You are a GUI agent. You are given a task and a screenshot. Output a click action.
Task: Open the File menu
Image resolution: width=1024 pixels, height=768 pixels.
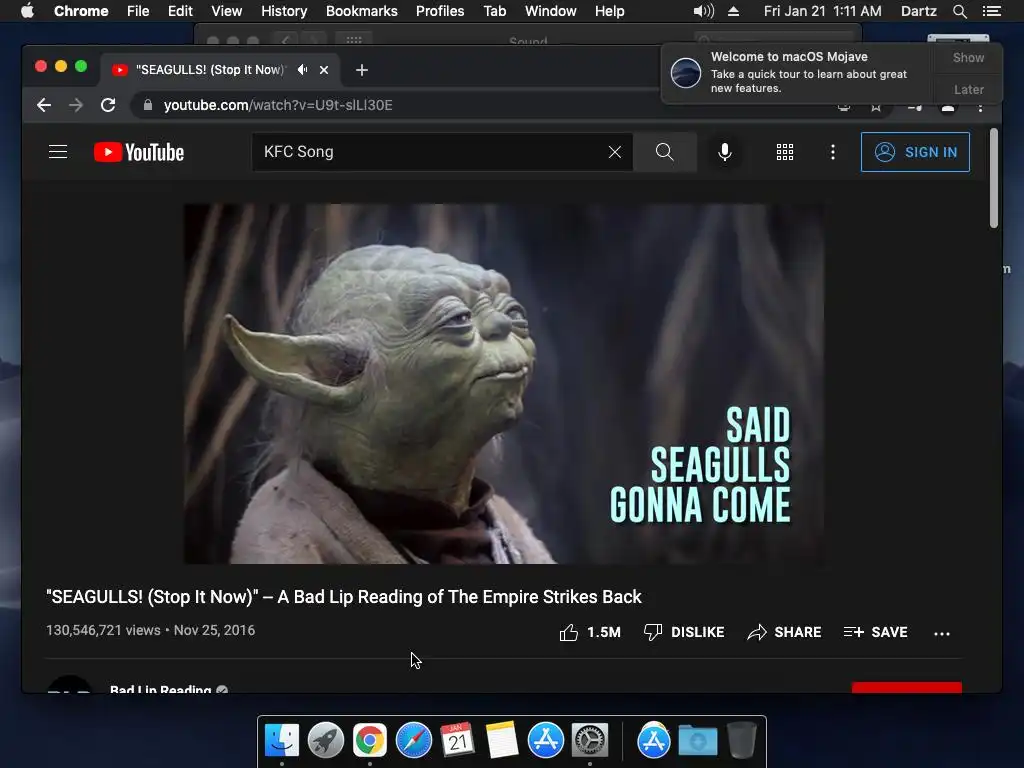point(138,11)
